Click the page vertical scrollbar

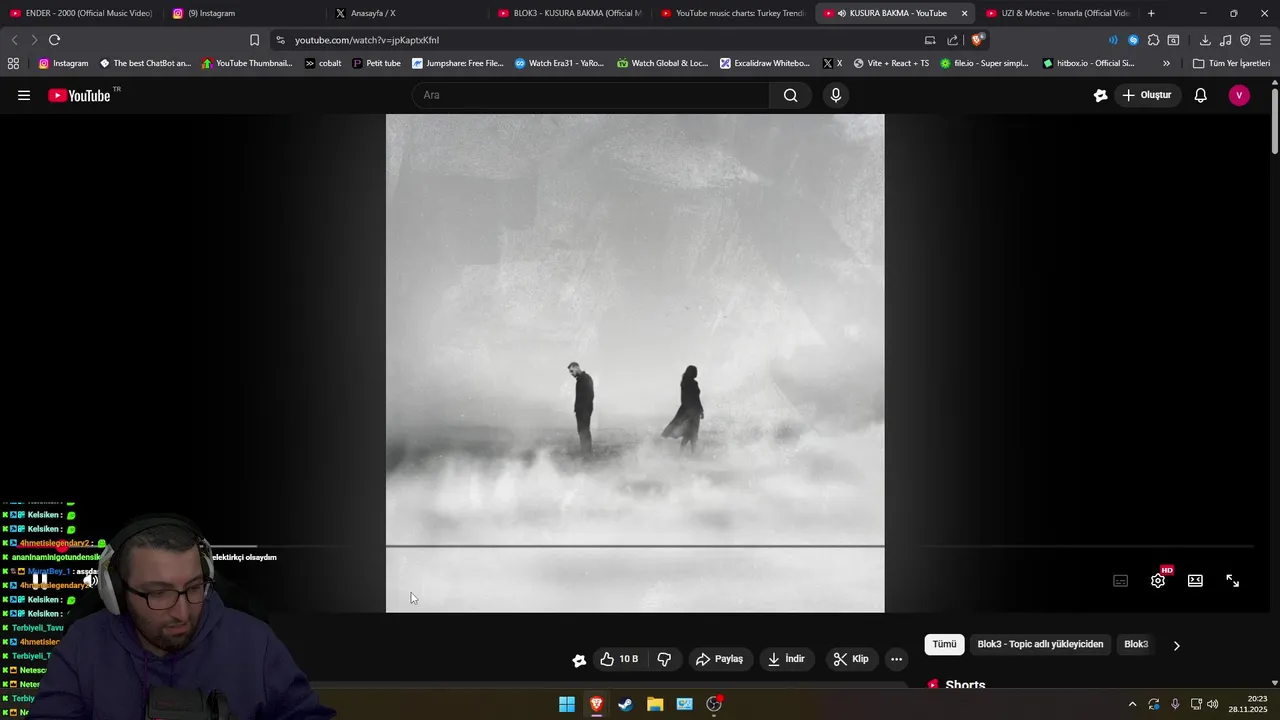click(1275, 120)
